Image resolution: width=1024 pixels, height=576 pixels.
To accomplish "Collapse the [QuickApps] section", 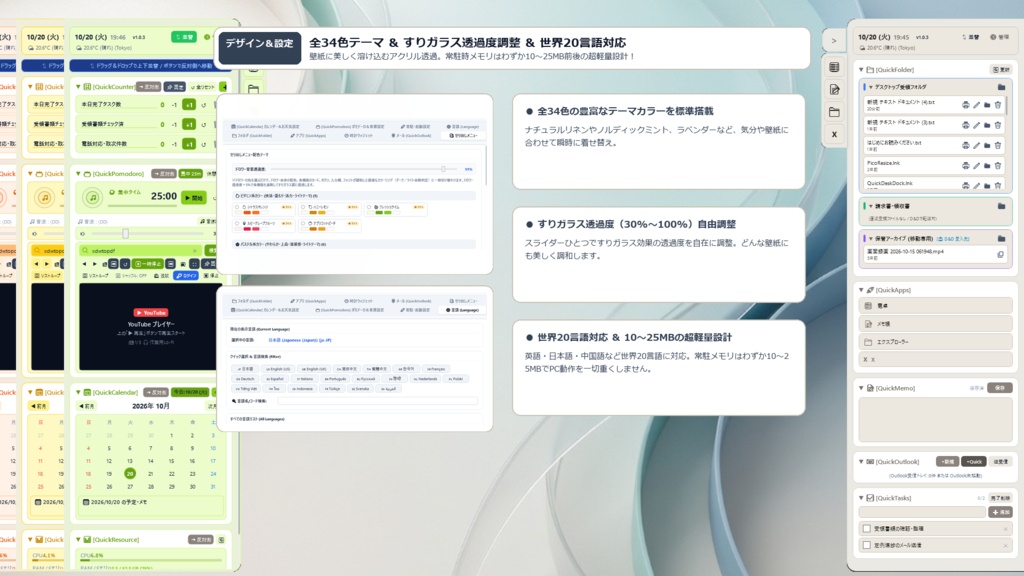I will pos(861,289).
